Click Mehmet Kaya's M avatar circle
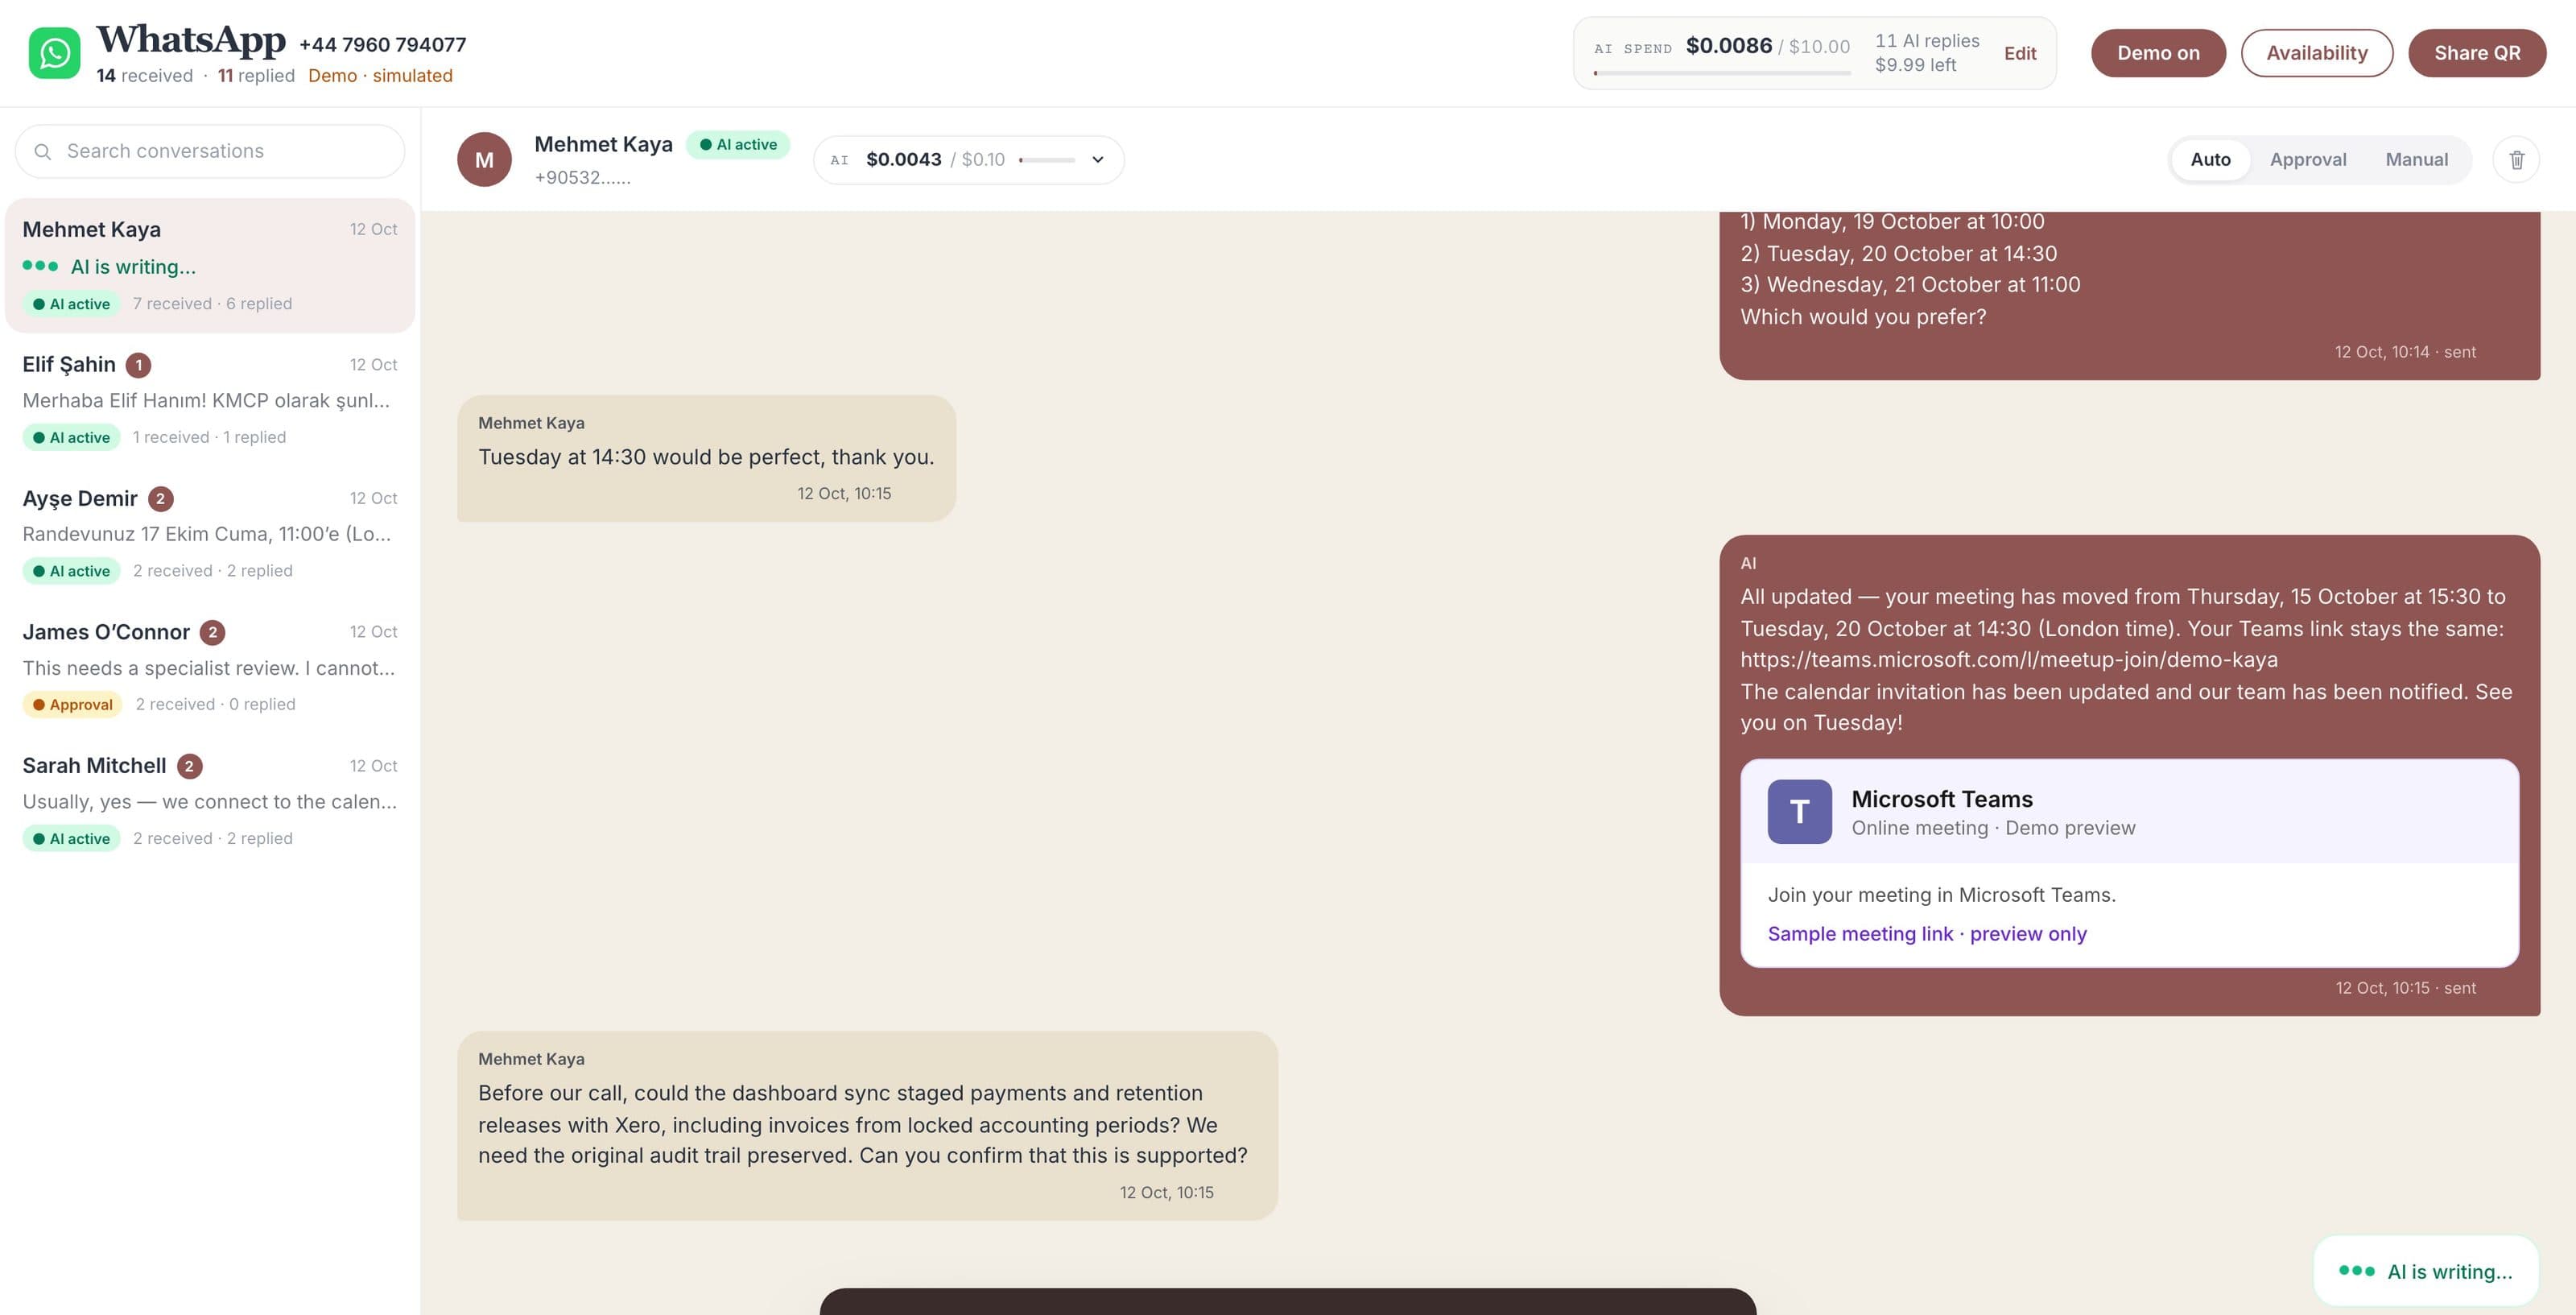This screenshot has width=2576, height=1315. tap(484, 159)
